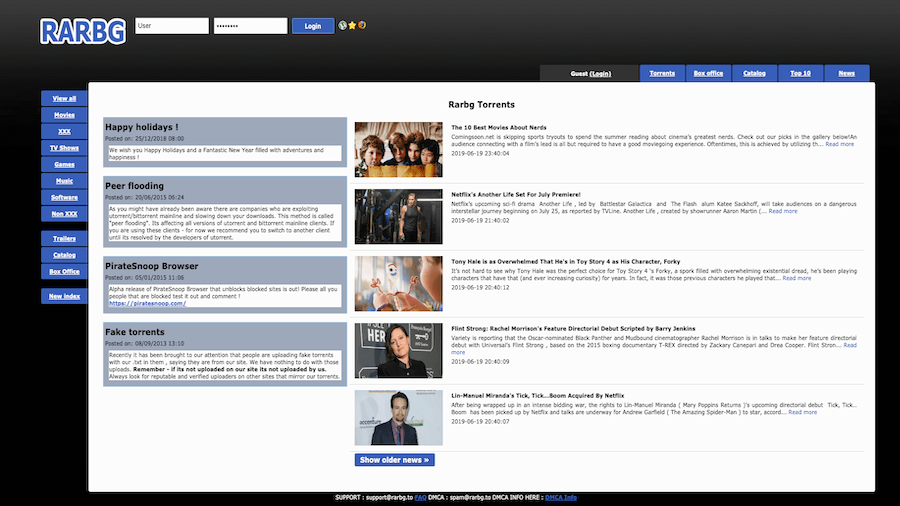Click the Happy holidays ! heading
Viewport: 900px width, 506px height.
tap(142, 127)
